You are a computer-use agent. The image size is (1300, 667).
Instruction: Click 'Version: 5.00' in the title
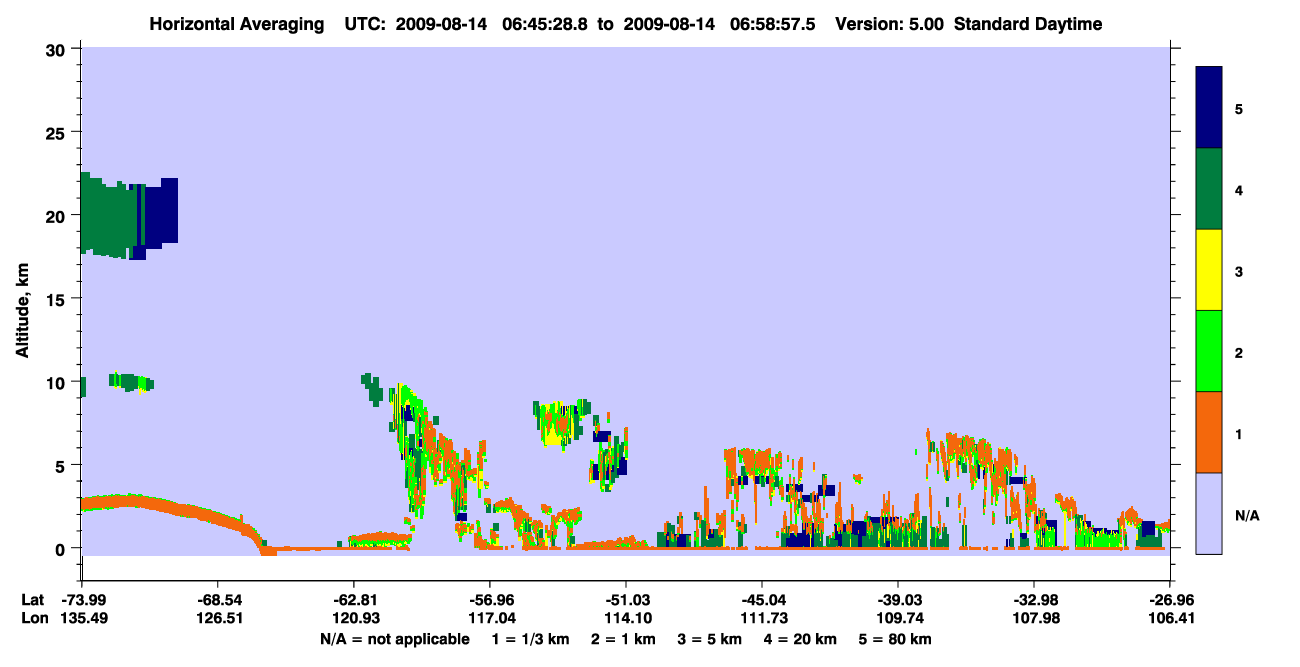(x=890, y=24)
